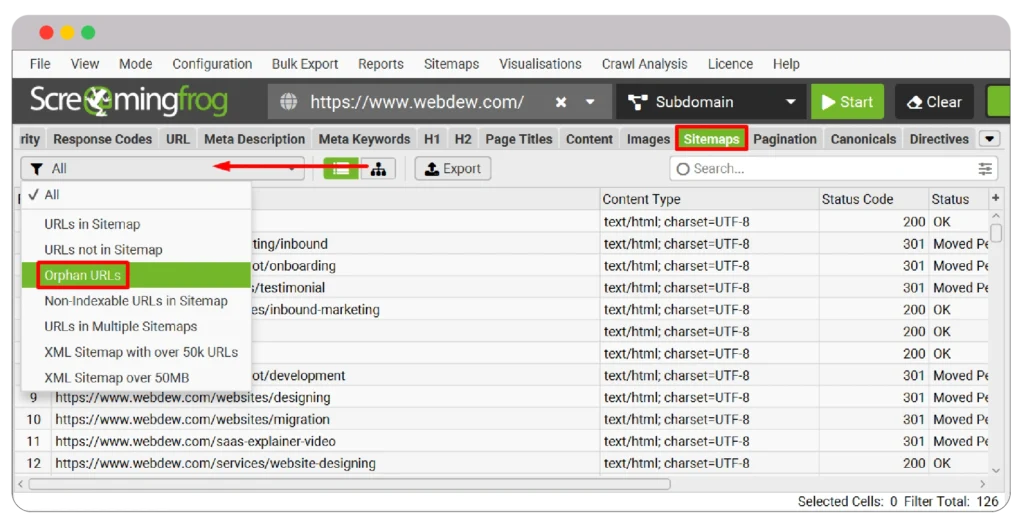Viewport: 1024px width, 526px height.
Task: Click the Screaming Frog logo
Action: pyautogui.click(x=129, y=101)
